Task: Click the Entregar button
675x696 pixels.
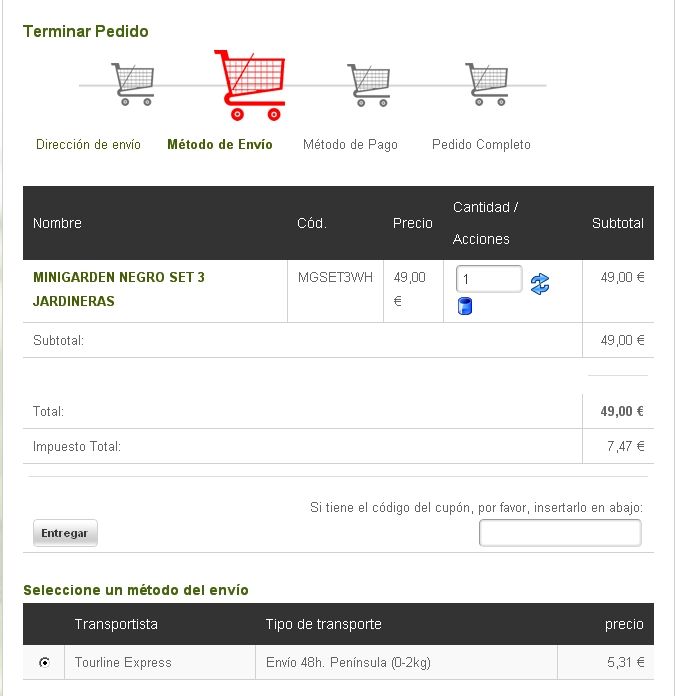Action: point(65,533)
